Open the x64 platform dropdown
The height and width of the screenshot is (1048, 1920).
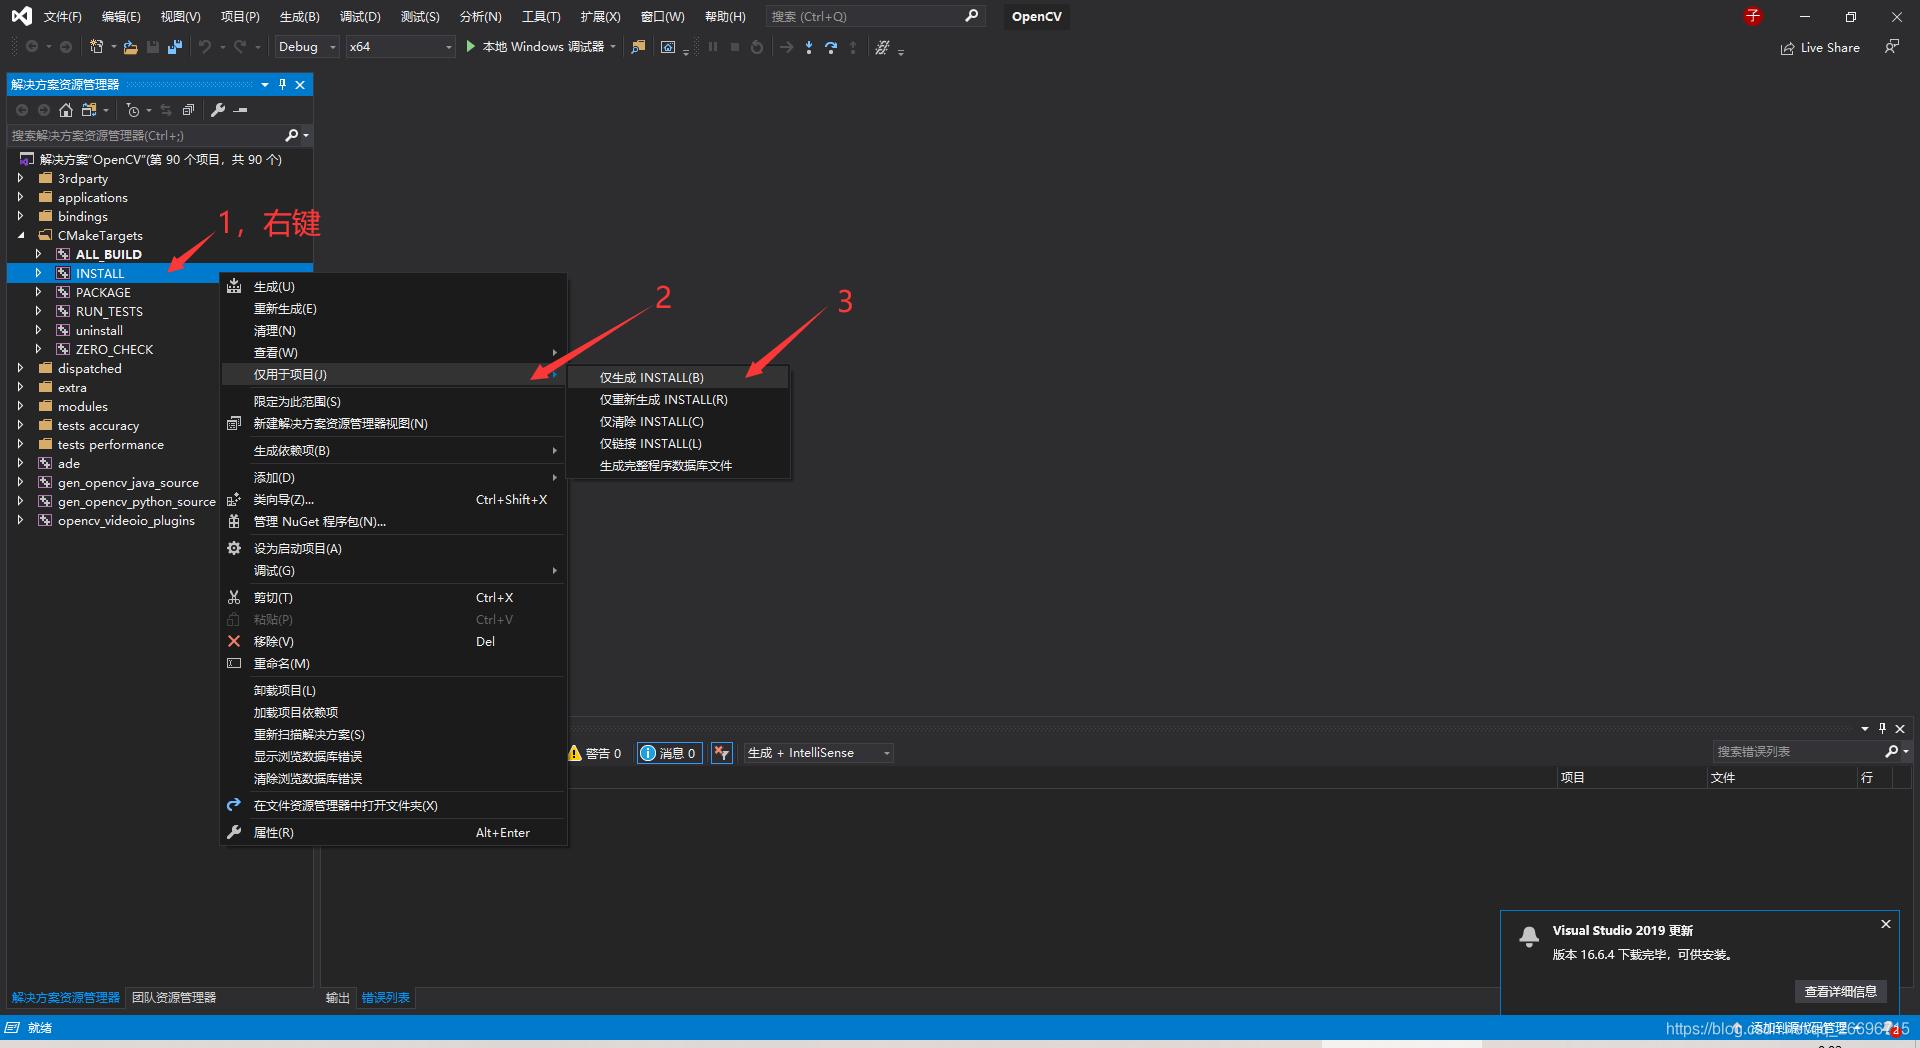(x=400, y=47)
